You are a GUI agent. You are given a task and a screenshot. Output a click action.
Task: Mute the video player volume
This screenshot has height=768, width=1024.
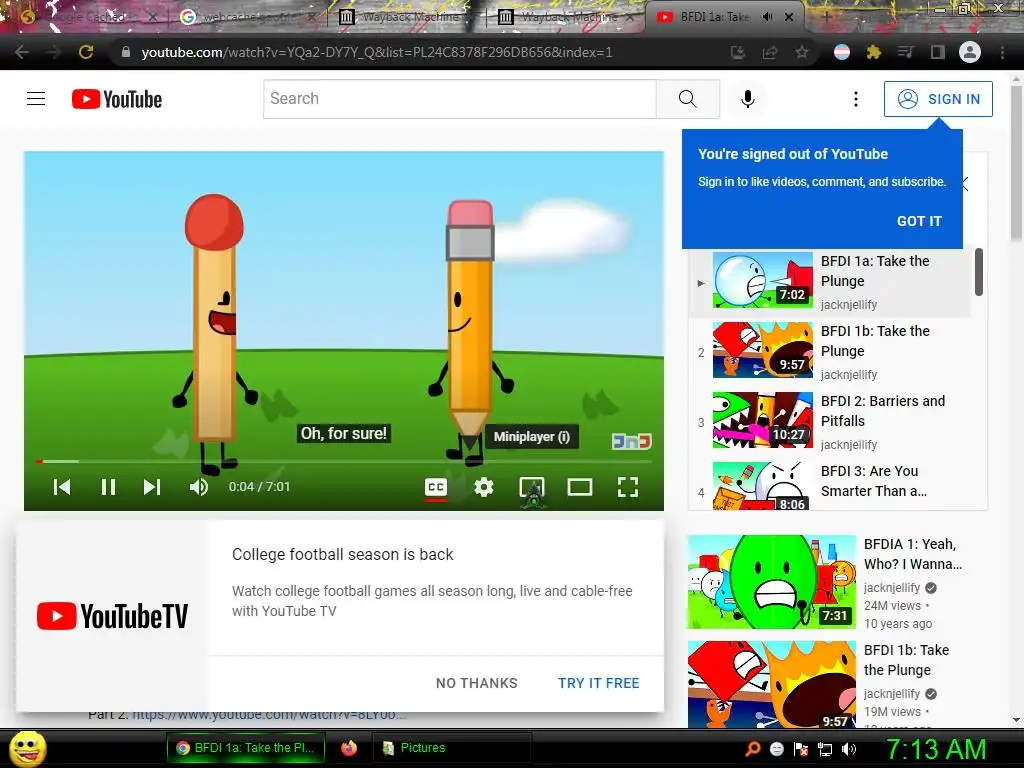[x=199, y=487]
